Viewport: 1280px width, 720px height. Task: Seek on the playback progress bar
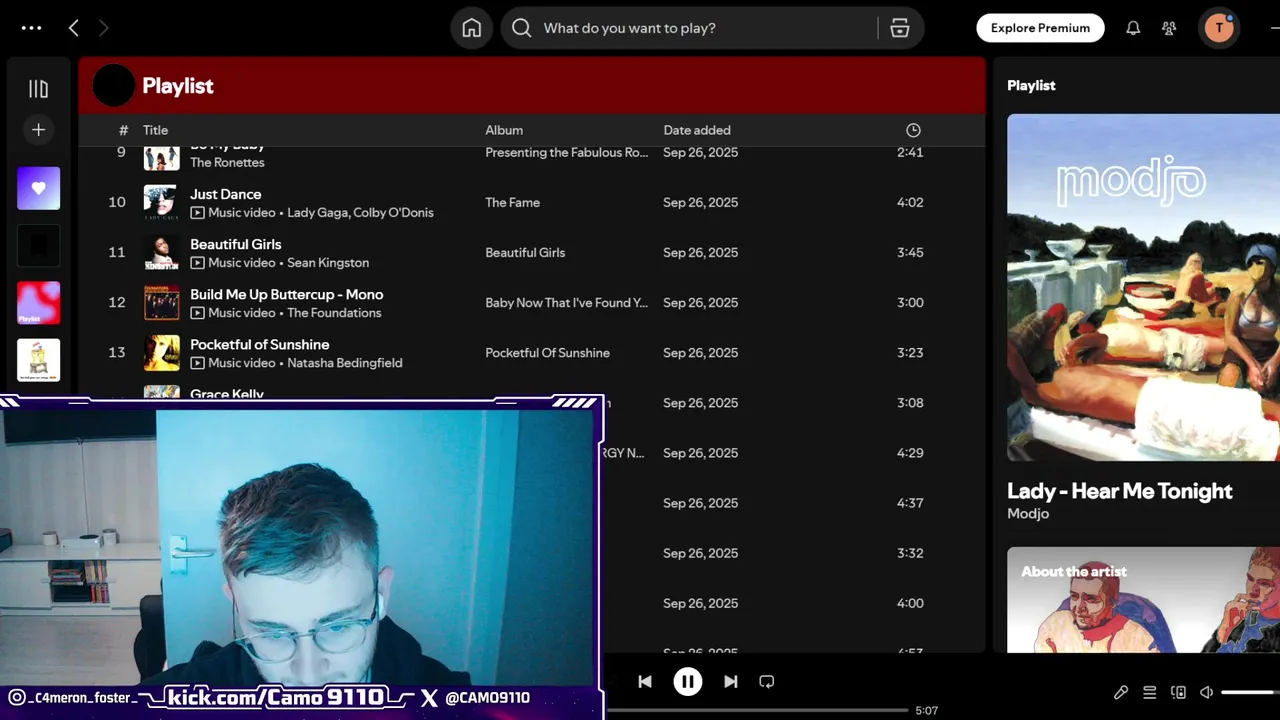(x=757, y=711)
